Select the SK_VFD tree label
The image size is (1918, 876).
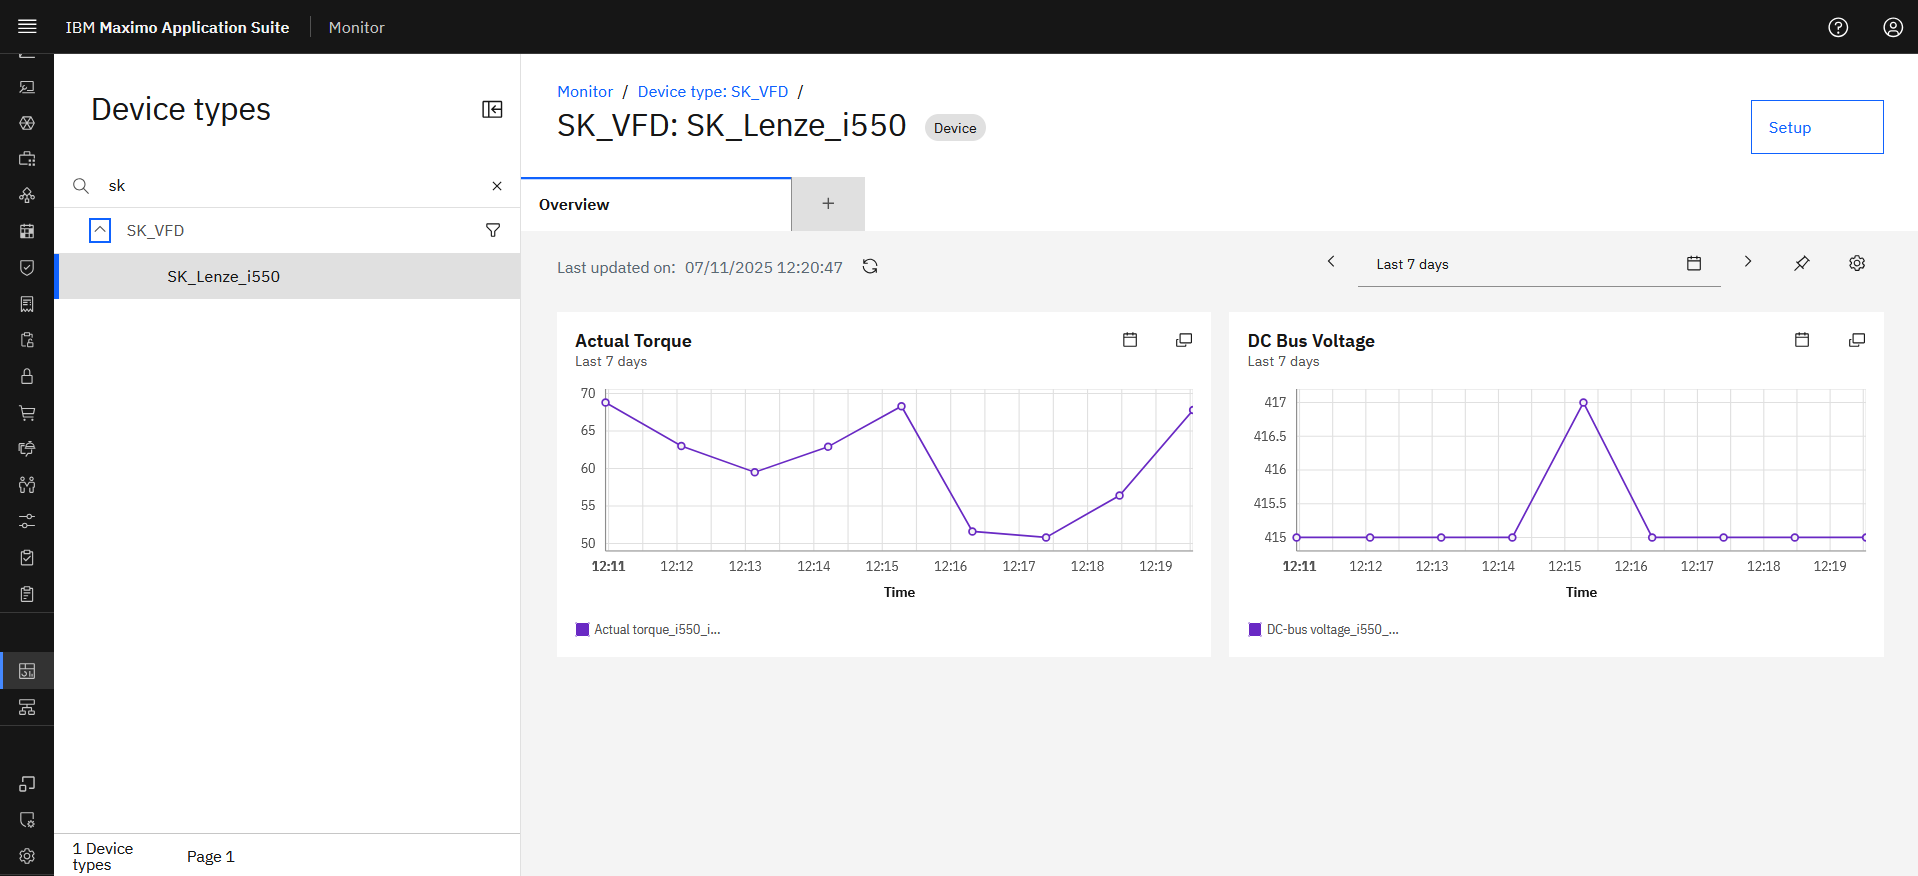[x=155, y=230]
